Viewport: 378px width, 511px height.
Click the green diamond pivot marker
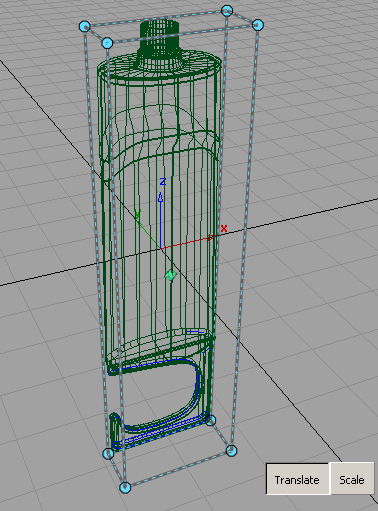point(171,275)
